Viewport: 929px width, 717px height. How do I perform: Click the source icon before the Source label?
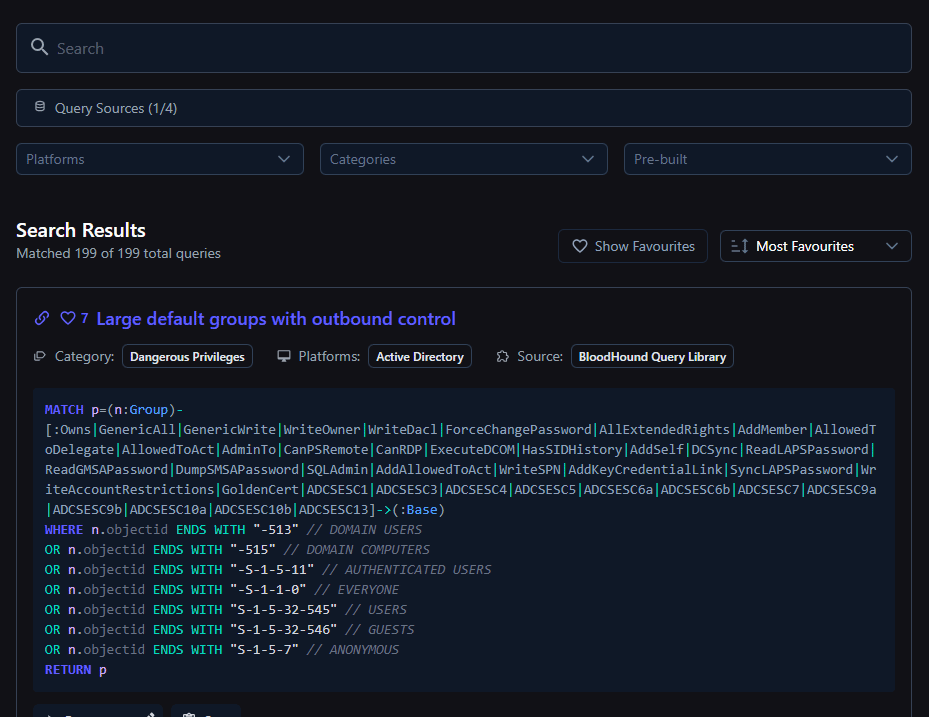(x=503, y=356)
